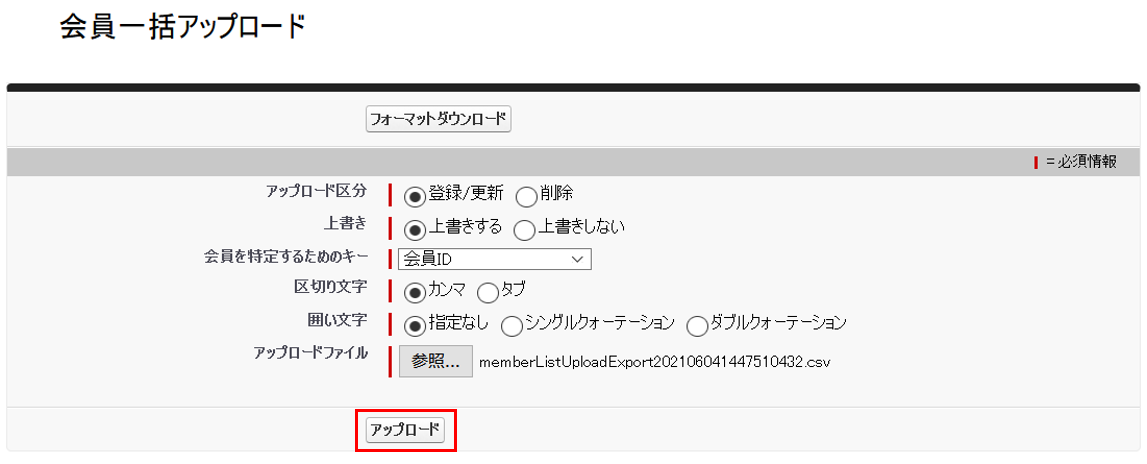Choose 削除 as the upload type

526,195
